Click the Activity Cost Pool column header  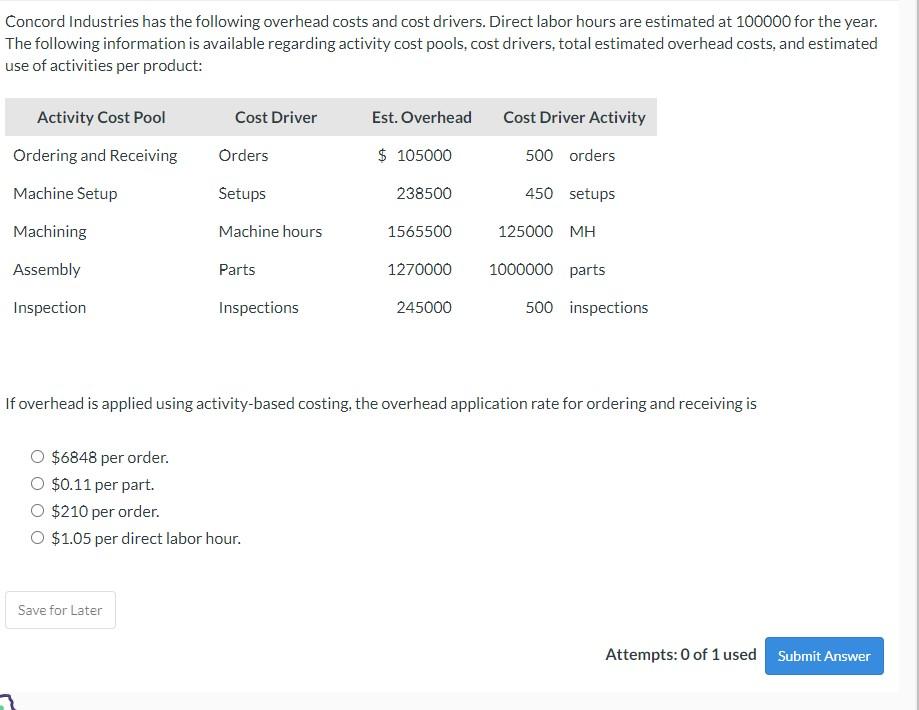[101, 117]
